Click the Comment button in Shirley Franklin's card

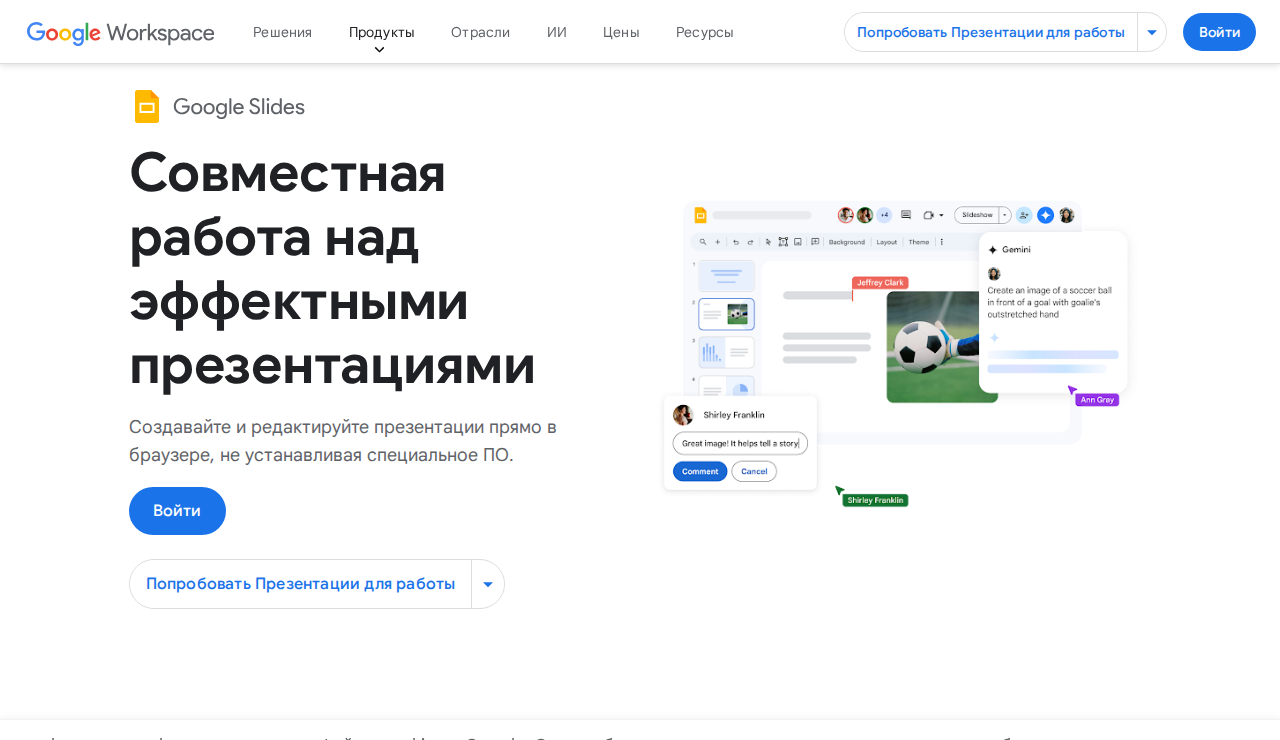pos(700,471)
